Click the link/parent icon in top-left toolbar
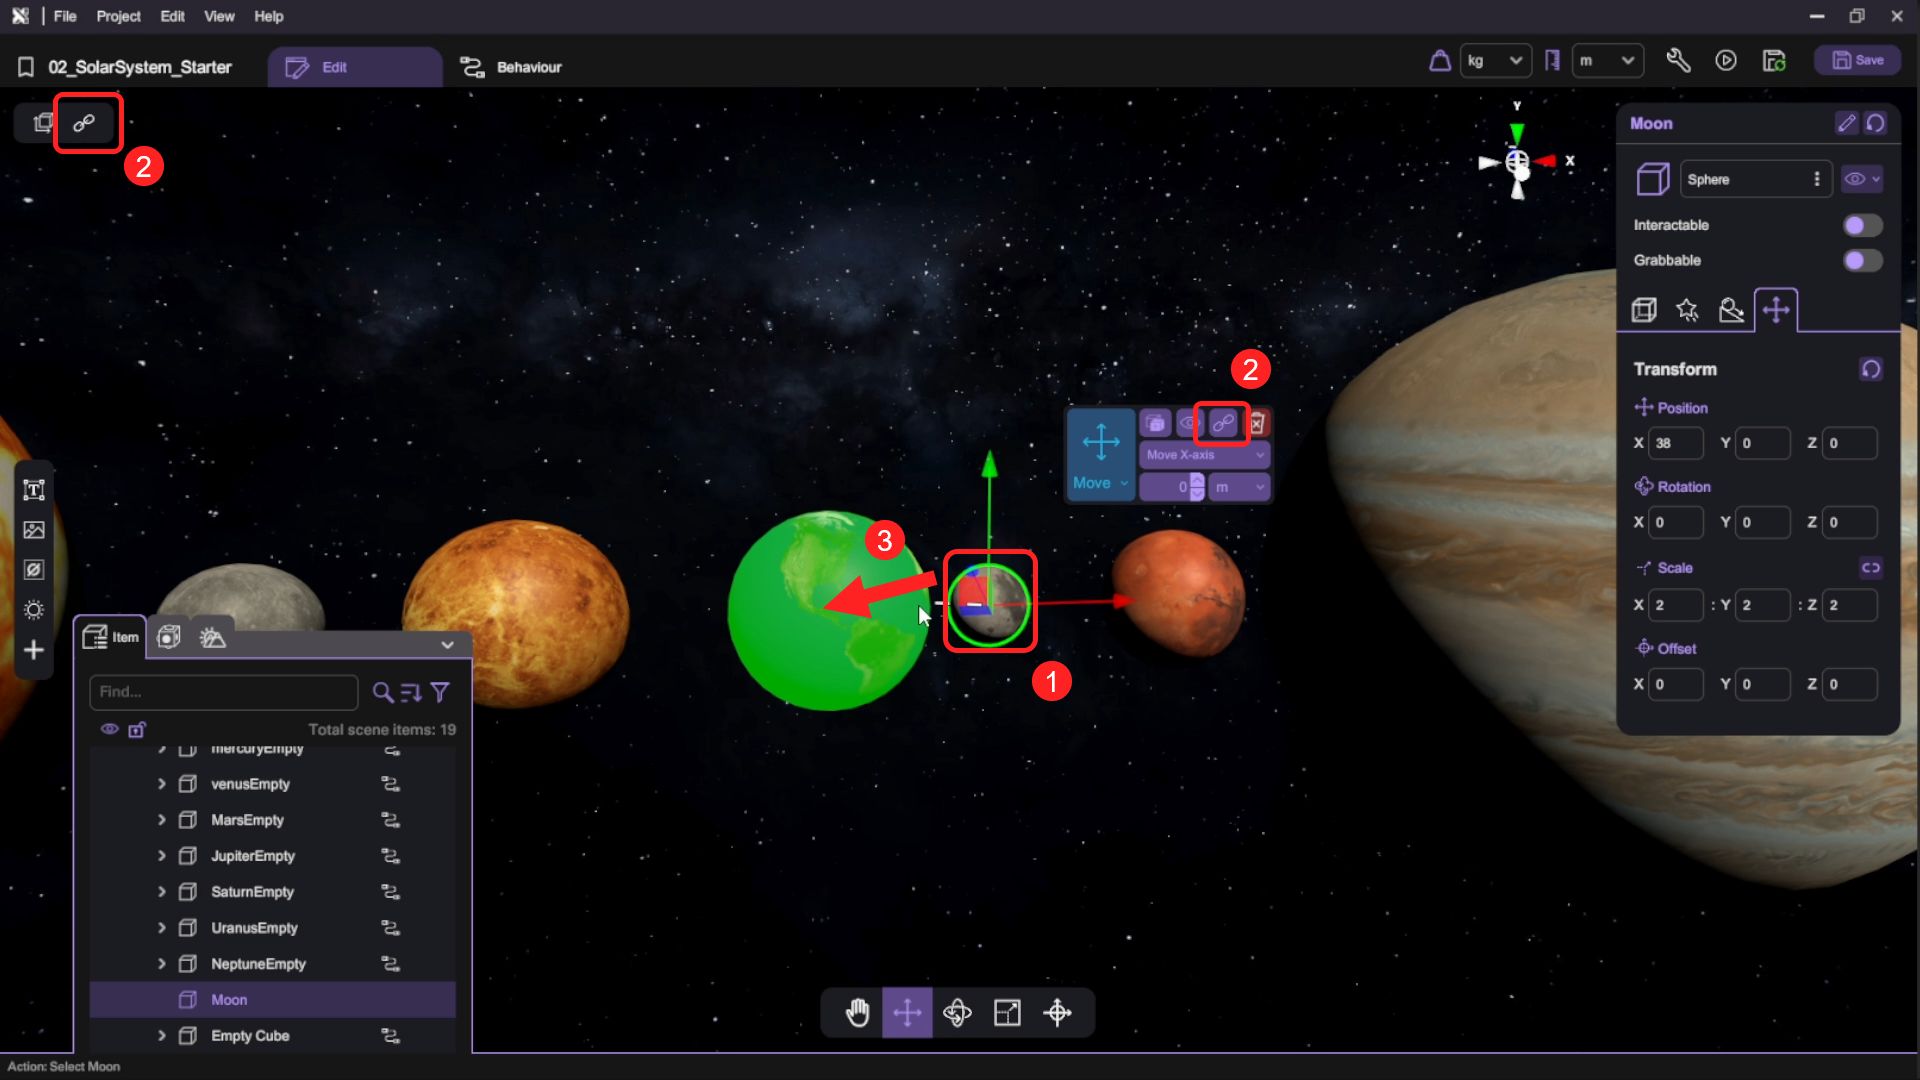Viewport: 1920px width, 1080px height. click(x=84, y=123)
